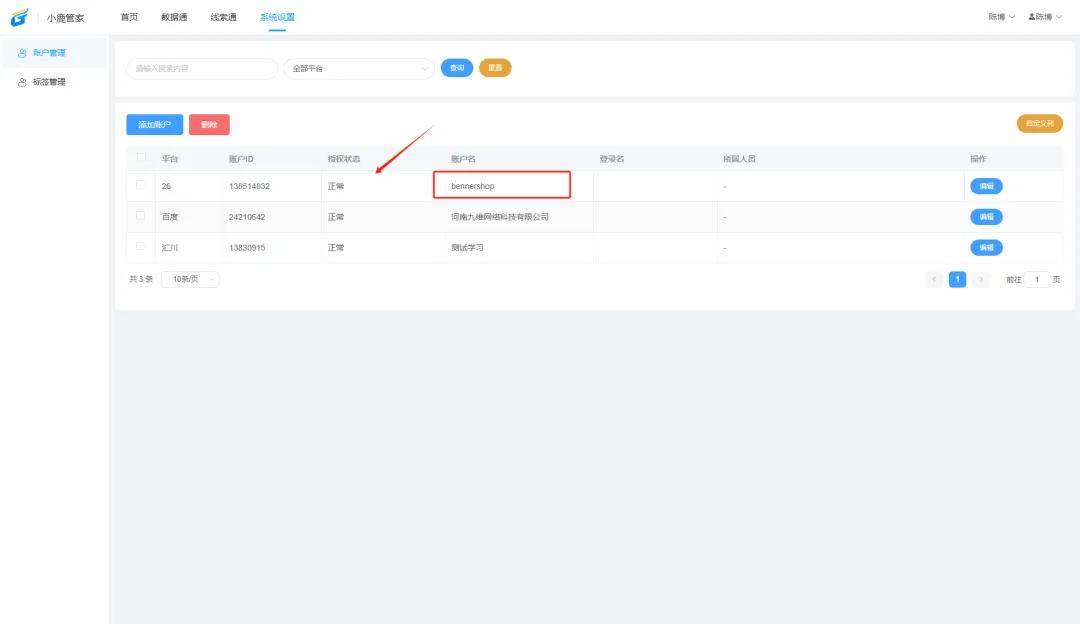Tick the select-all checkbox in table header
This screenshot has height=624, width=1080.
click(141, 158)
